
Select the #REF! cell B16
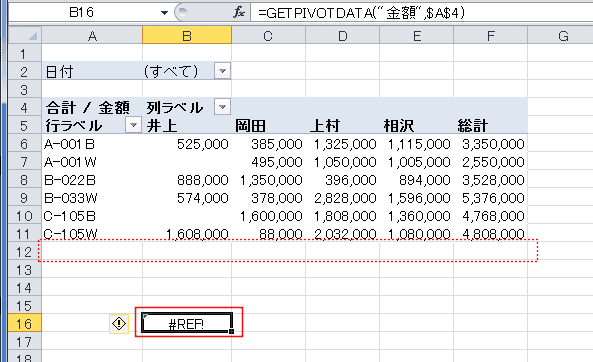[187, 323]
